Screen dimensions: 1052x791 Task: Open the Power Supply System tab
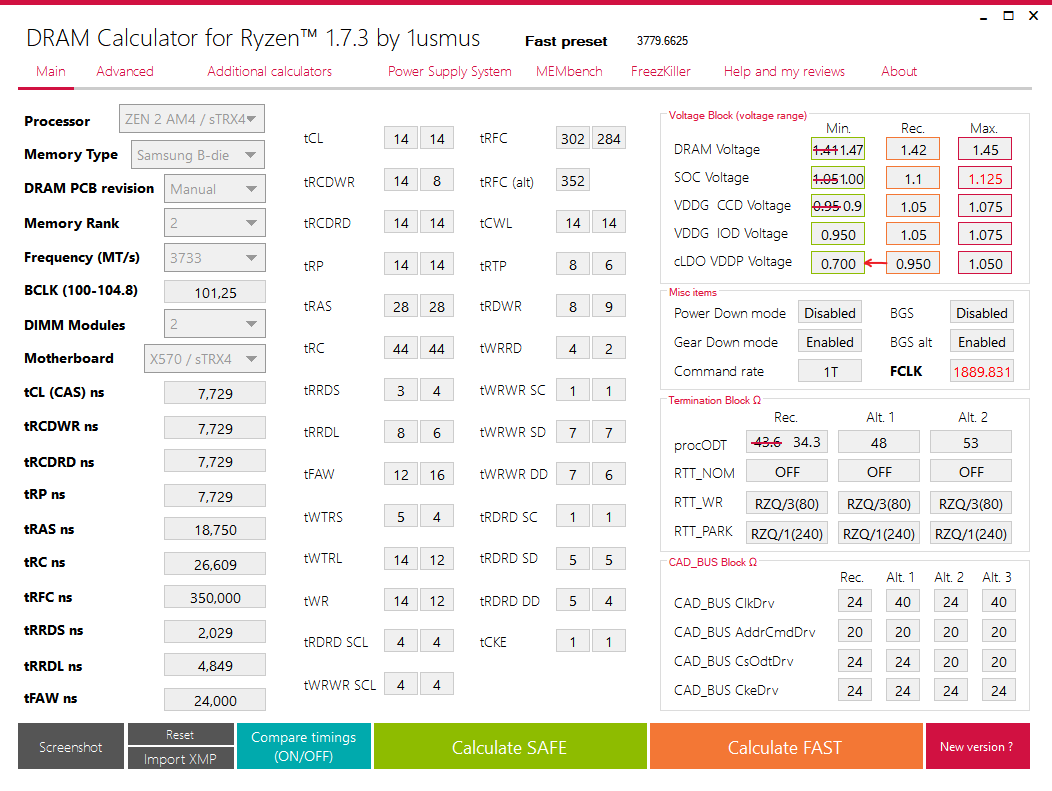pos(450,71)
